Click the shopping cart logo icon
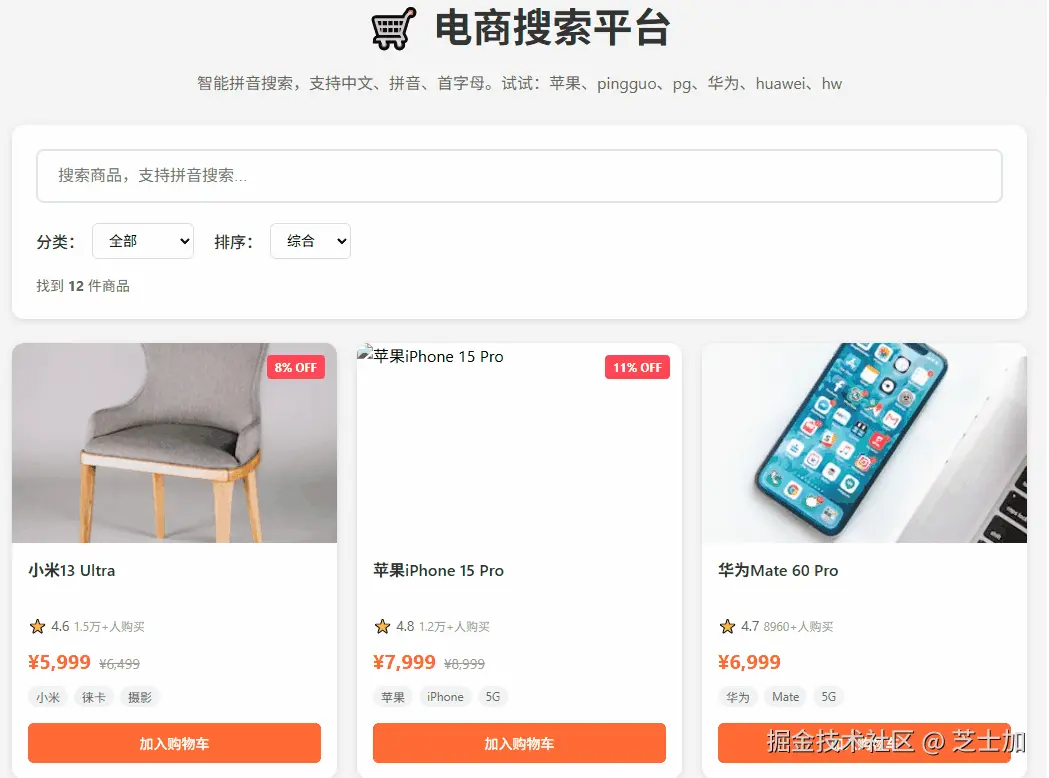Screen dimensions: 1049x778 [393, 29]
